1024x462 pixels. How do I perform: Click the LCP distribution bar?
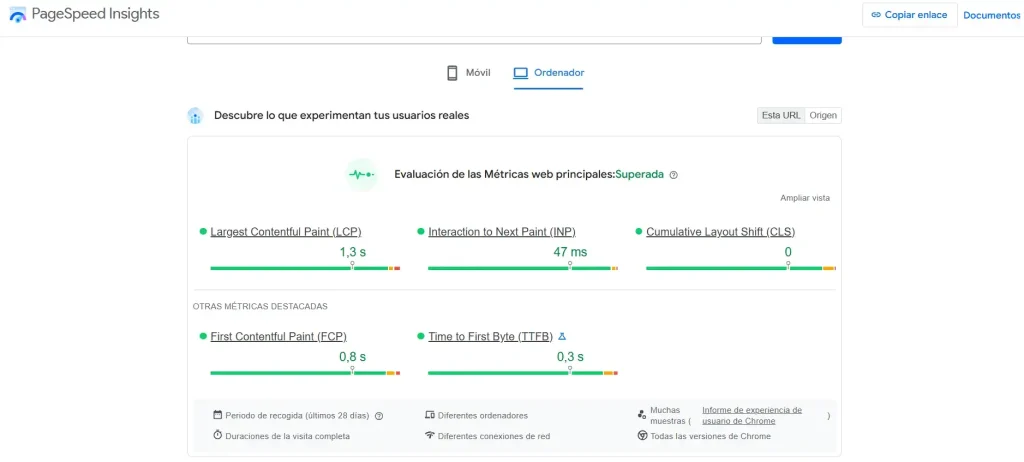[x=305, y=268]
